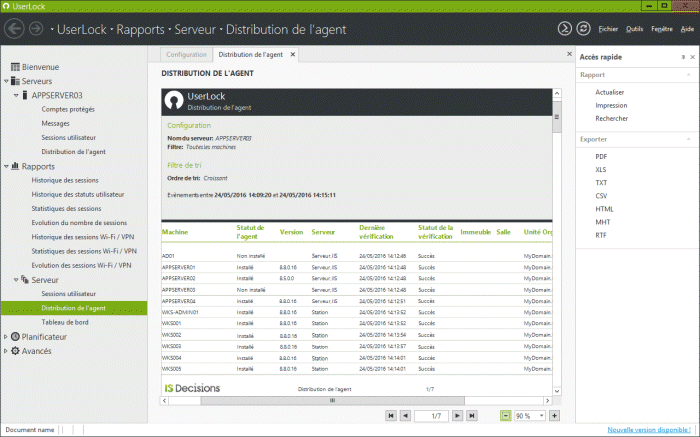Viewport: 700px width, 437px height.
Task: Zoom in with the plus button
Action: tap(554, 416)
